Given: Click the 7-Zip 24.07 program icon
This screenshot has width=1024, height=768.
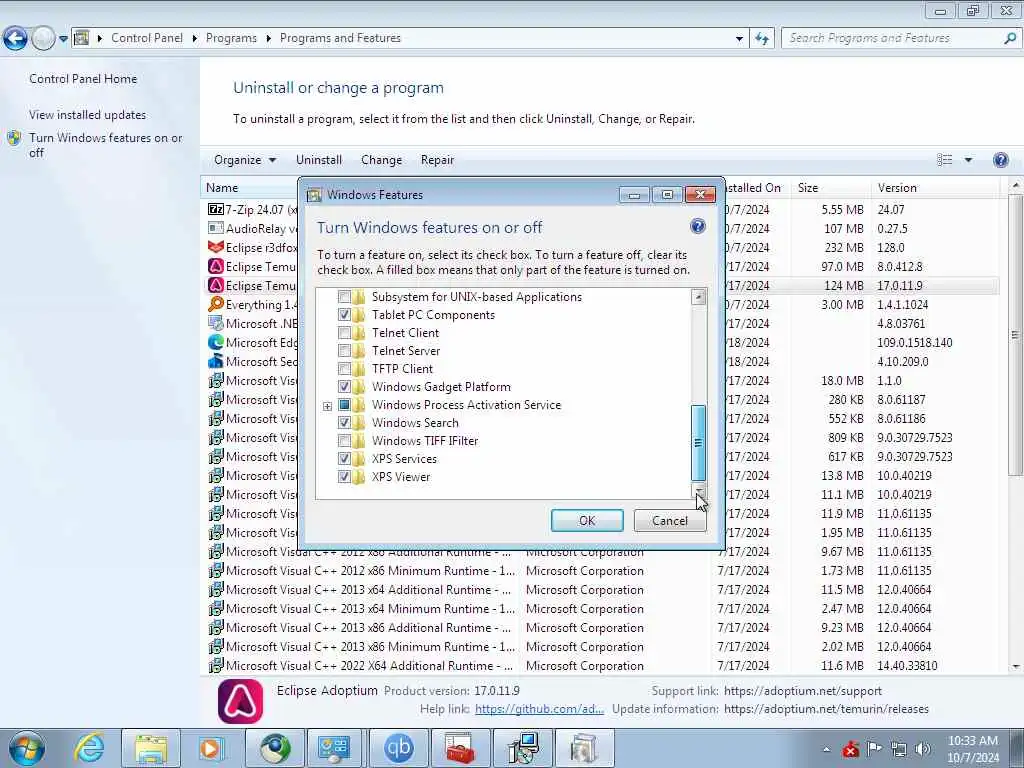Looking at the screenshot, I should (216, 210).
